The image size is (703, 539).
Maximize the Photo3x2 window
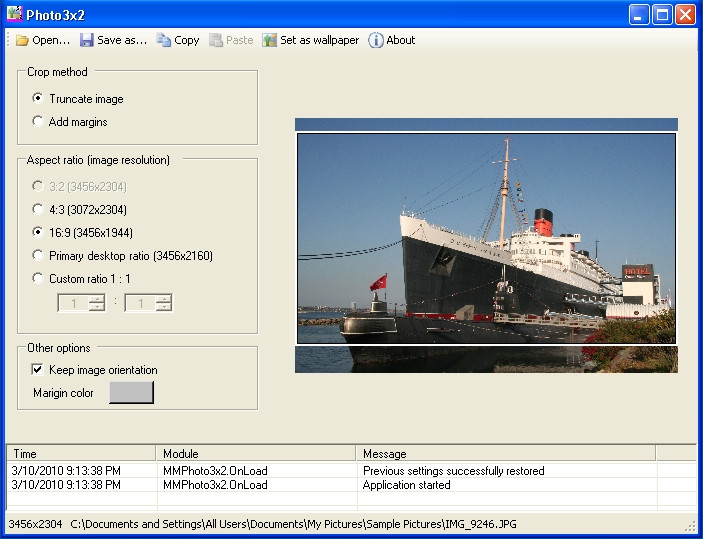662,14
